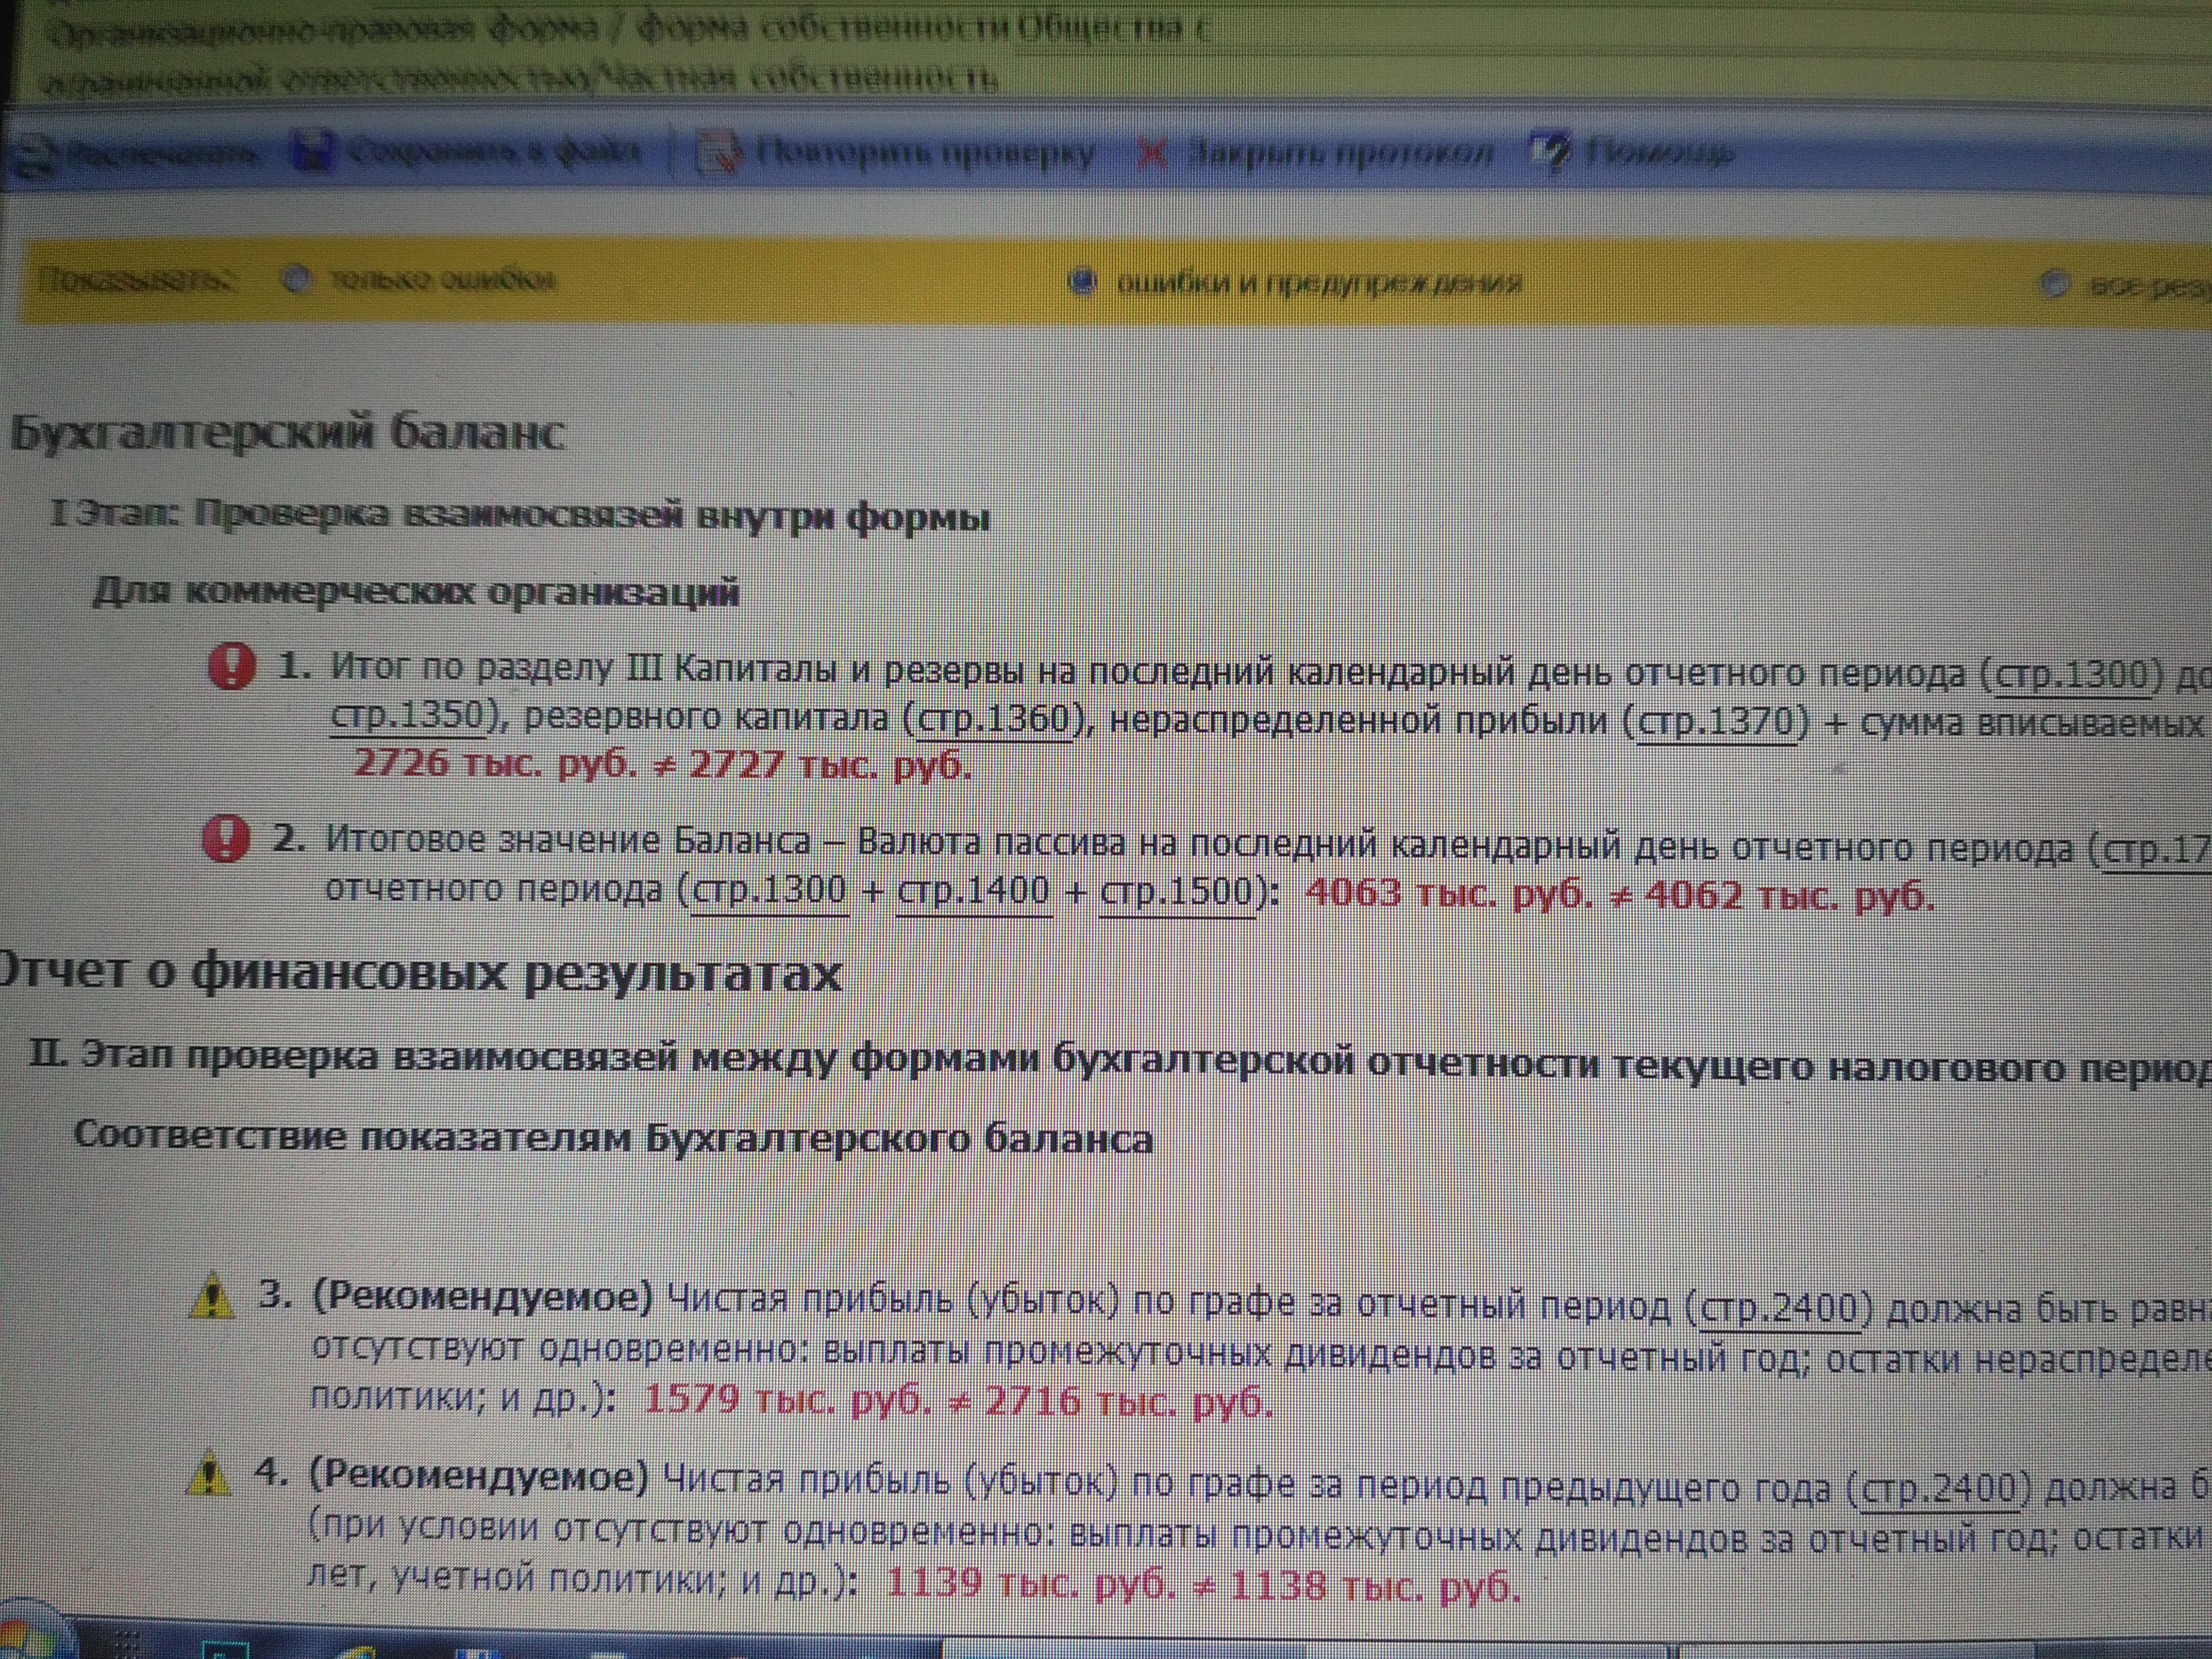Image resolution: width=2212 pixels, height=1659 pixels.
Task: Click the repeat check (Повторить проверку) icon
Action: click(720, 152)
